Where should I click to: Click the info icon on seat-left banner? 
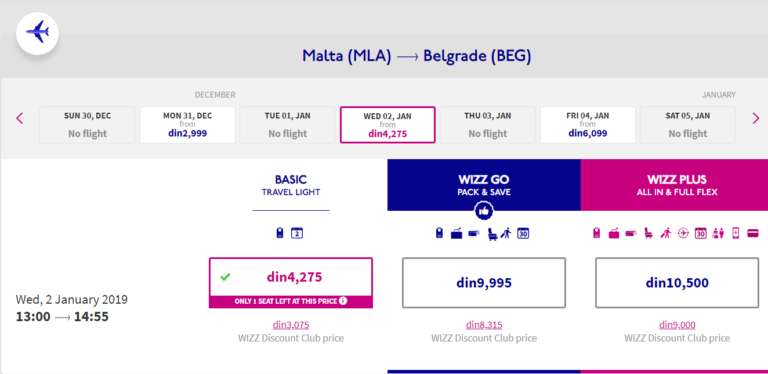(343, 301)
